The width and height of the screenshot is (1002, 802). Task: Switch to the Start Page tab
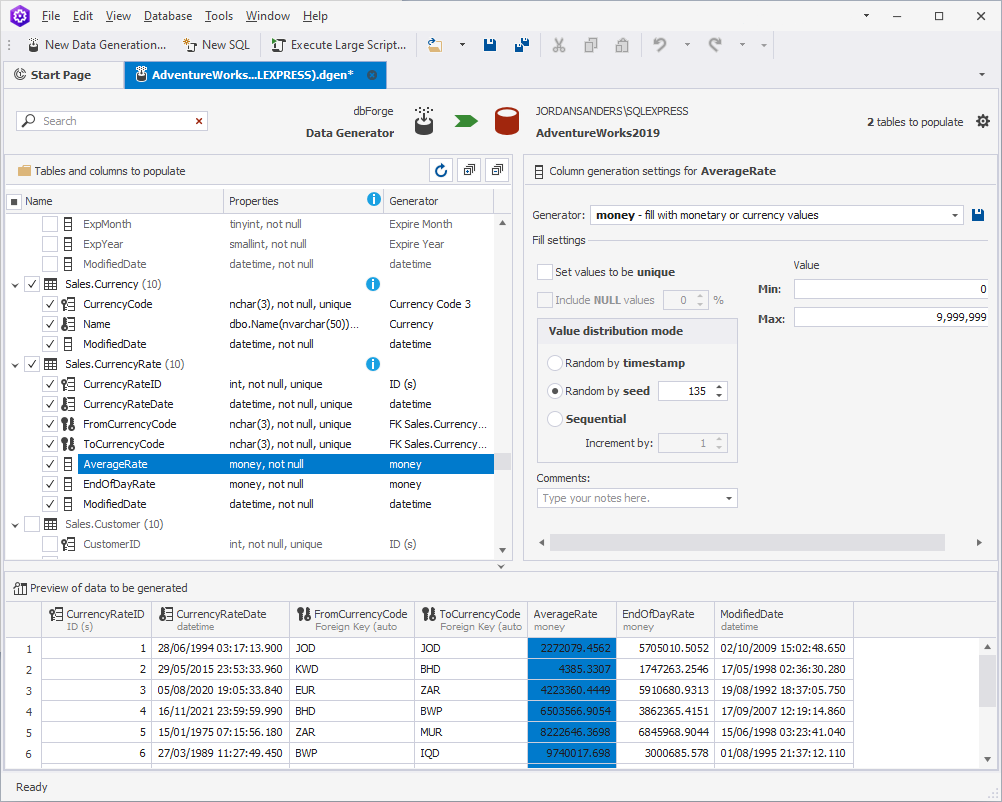[63, 75]
